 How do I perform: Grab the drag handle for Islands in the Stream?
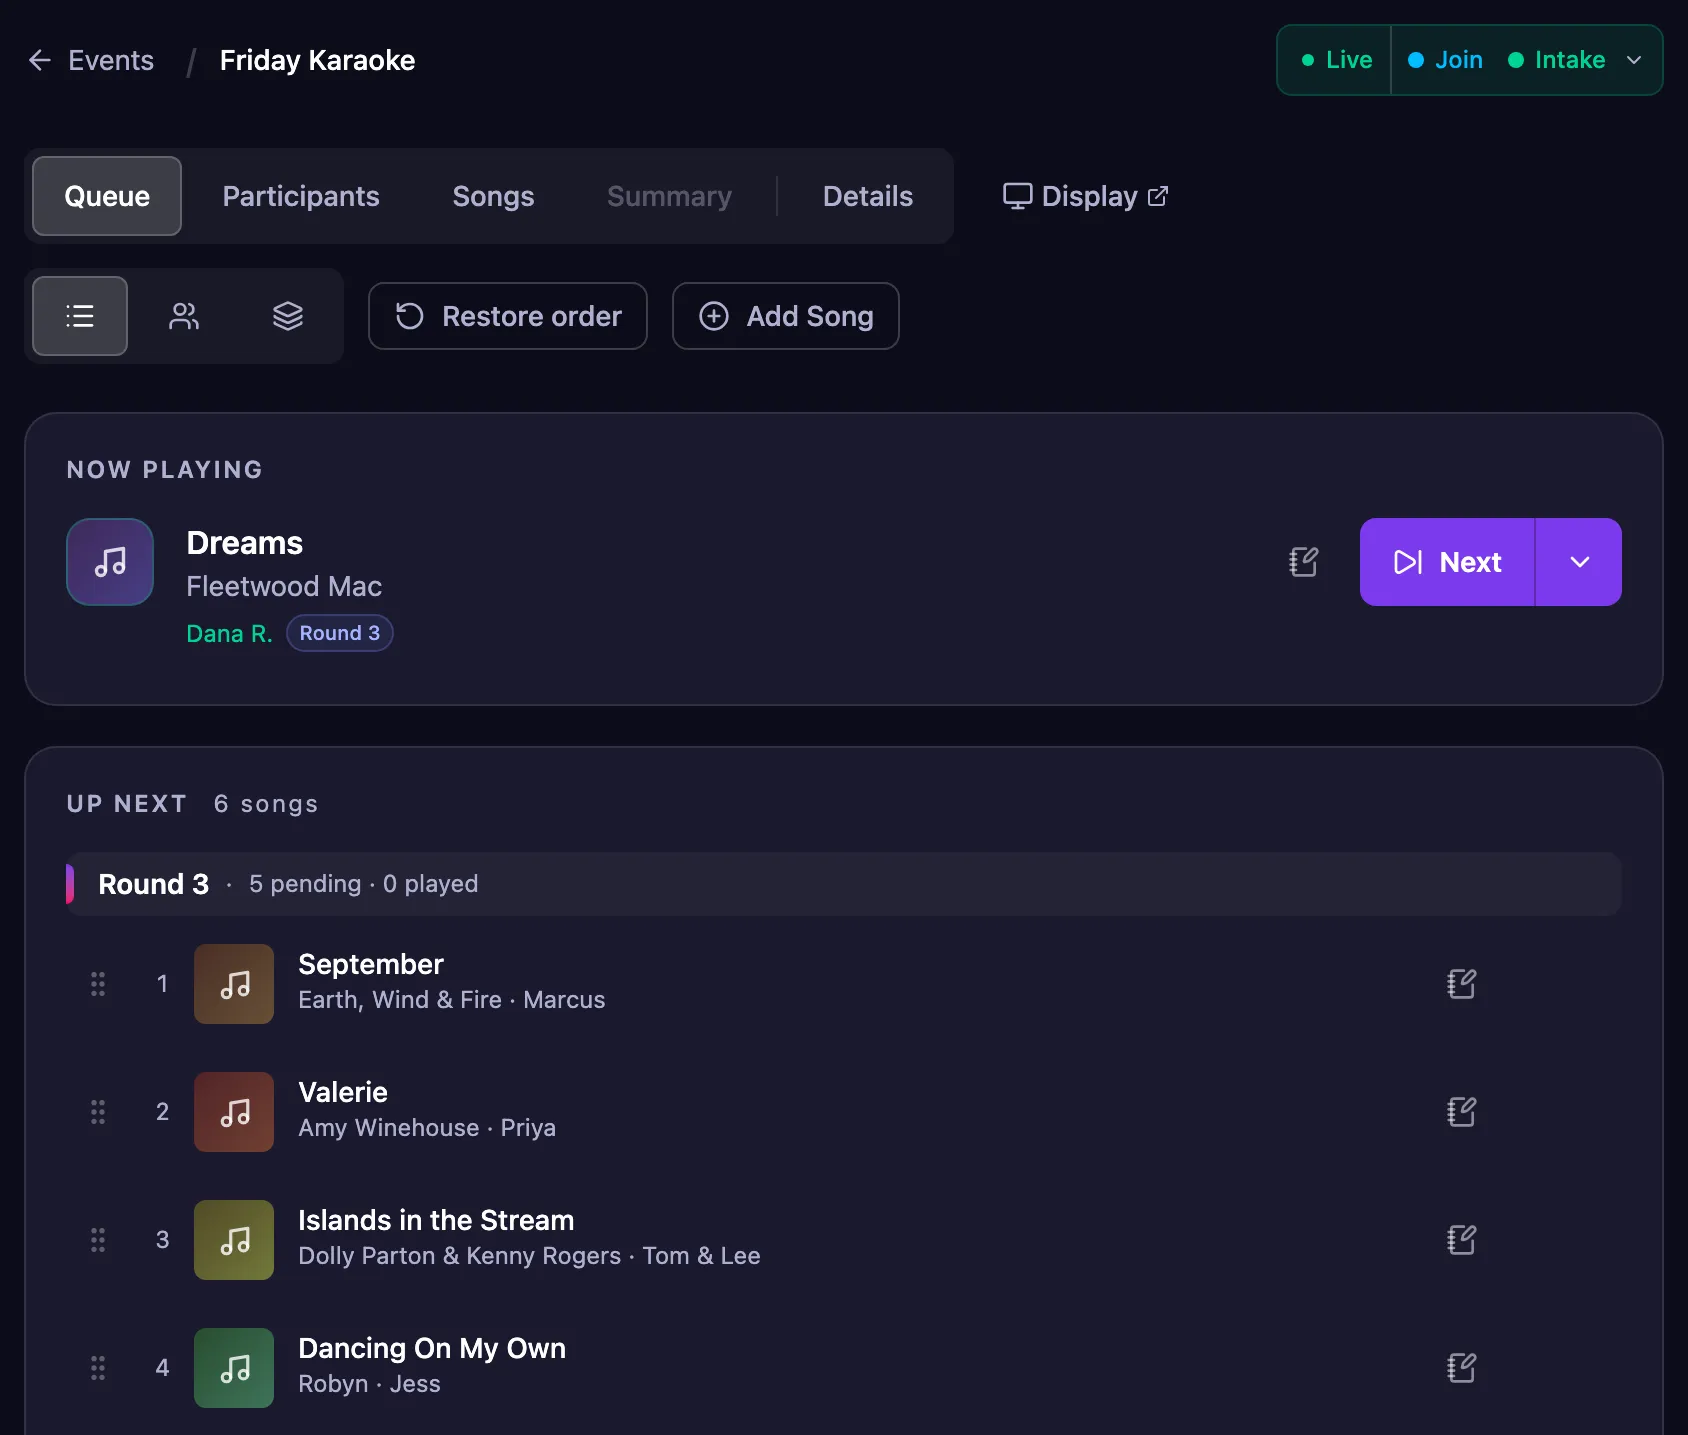(x=98, y=1240)
